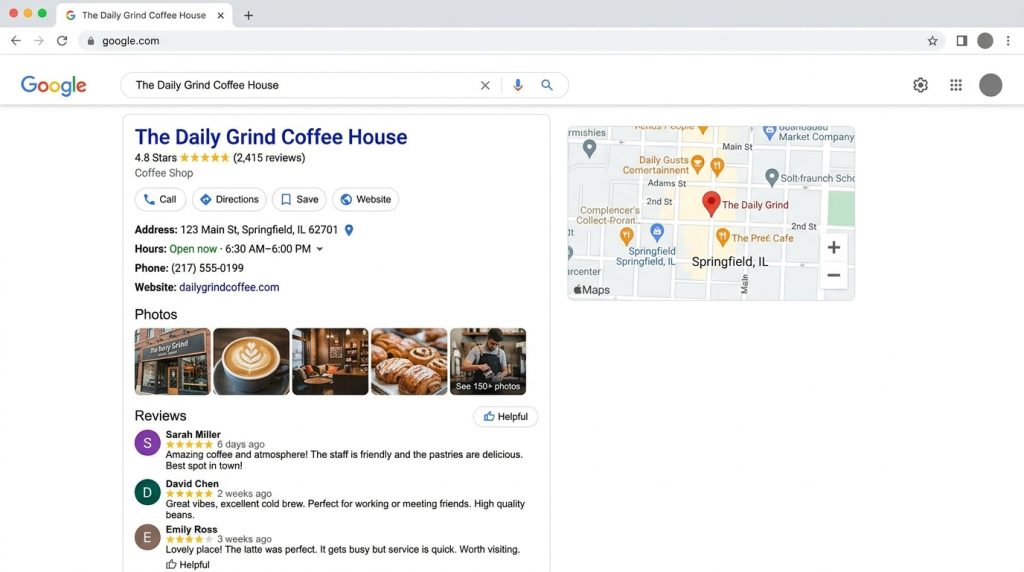This screenshot has width=1024, height=572.
Task: Click the profile avatar in the browser toolbar
Action: click(x=985, y=40)
